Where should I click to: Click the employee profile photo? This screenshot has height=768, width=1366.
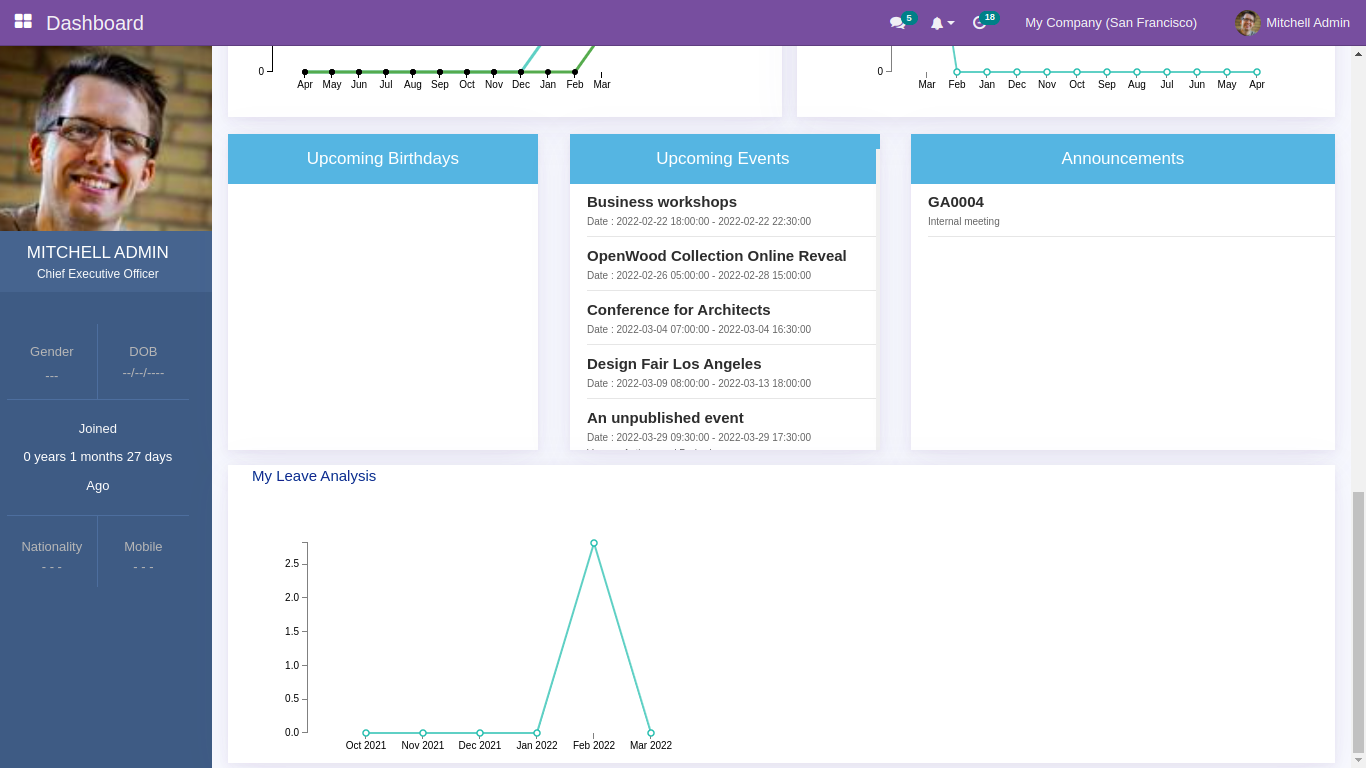pyautogui.click(x=106, y=130)
